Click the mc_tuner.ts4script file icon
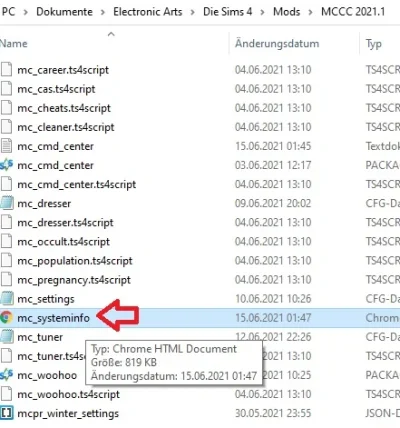This screenshot has height=428, width=400. (x=6, y=356)
